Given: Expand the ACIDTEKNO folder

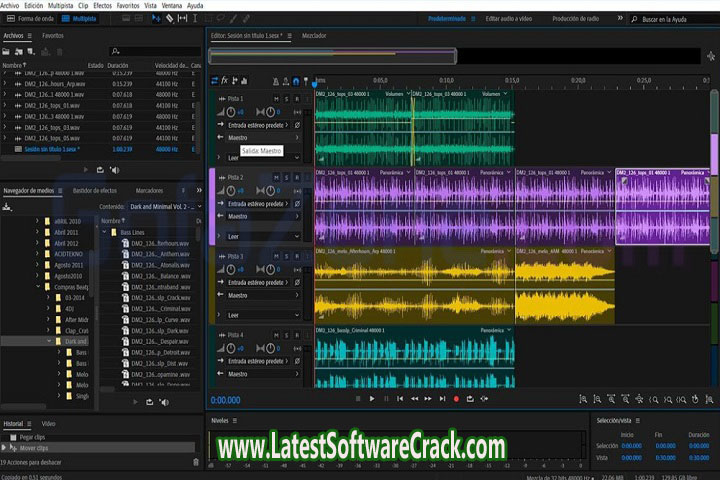Looking at the screenshot, I should [x=38, y=254].
